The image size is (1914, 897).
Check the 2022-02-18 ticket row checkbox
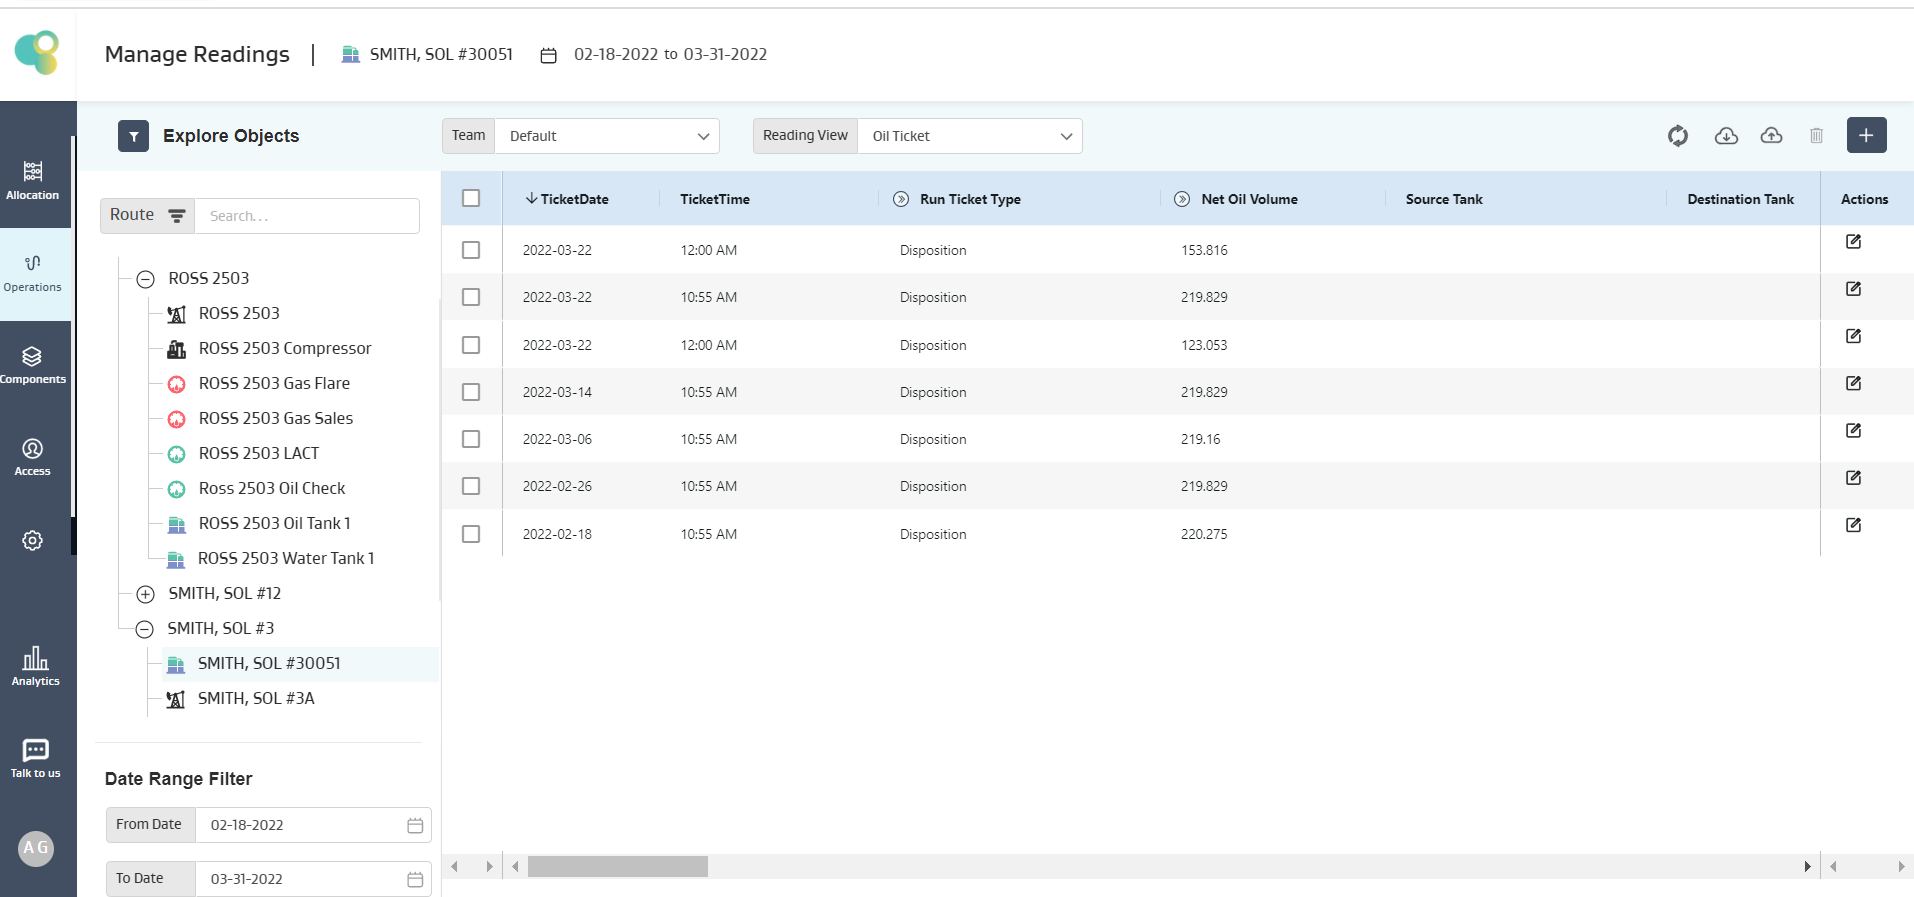pos(471,534)
